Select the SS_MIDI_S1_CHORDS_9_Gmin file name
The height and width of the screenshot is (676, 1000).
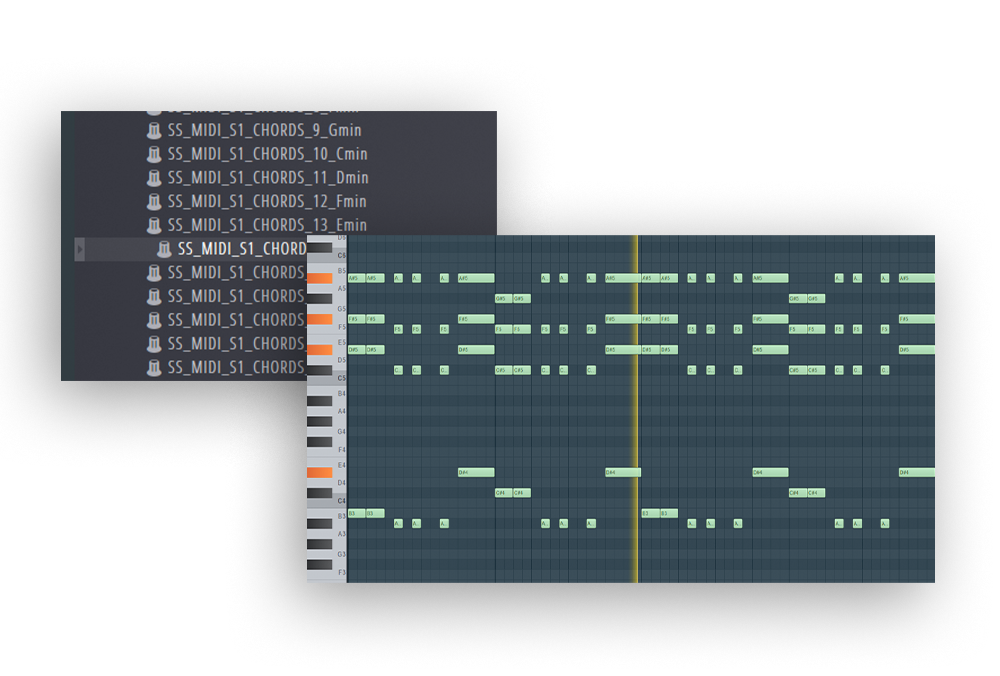[x=264, y=131]
